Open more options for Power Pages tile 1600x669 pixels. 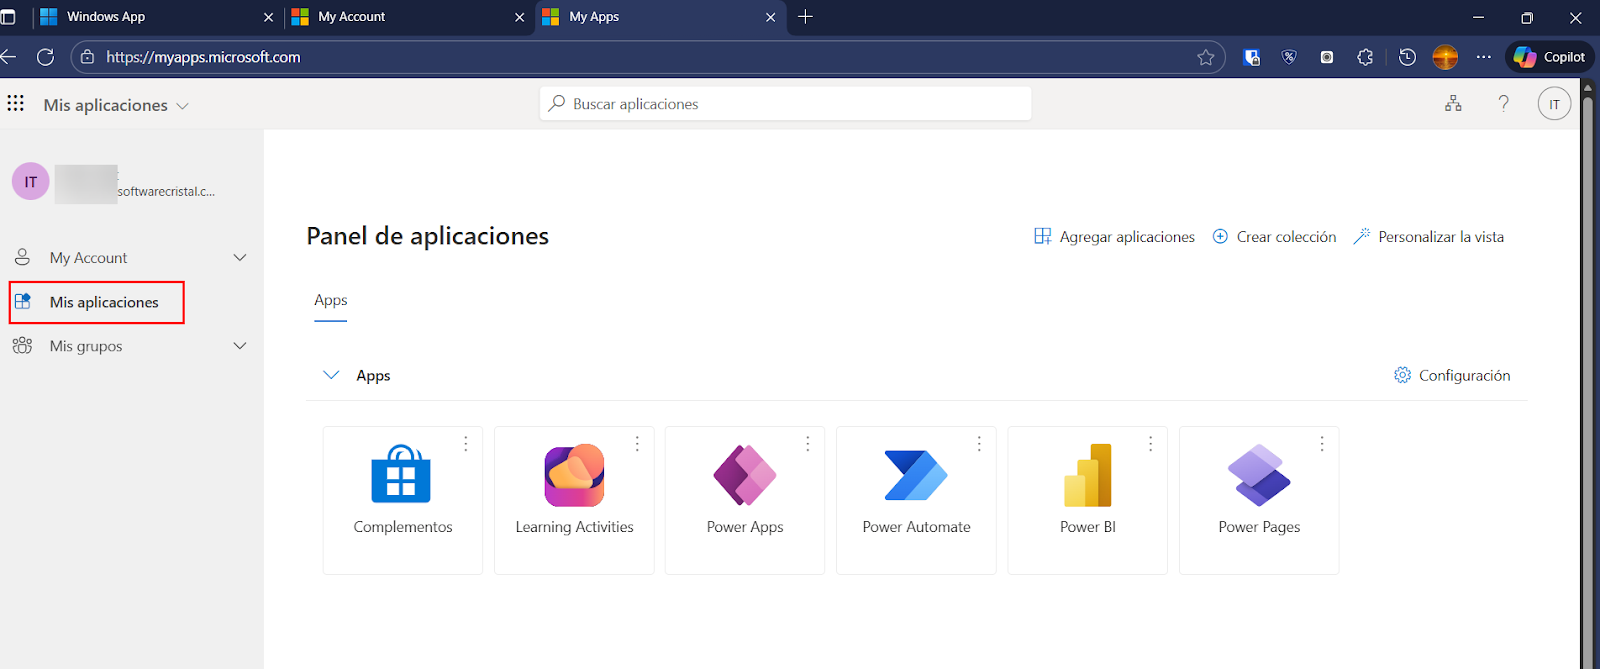[1322, 444]
